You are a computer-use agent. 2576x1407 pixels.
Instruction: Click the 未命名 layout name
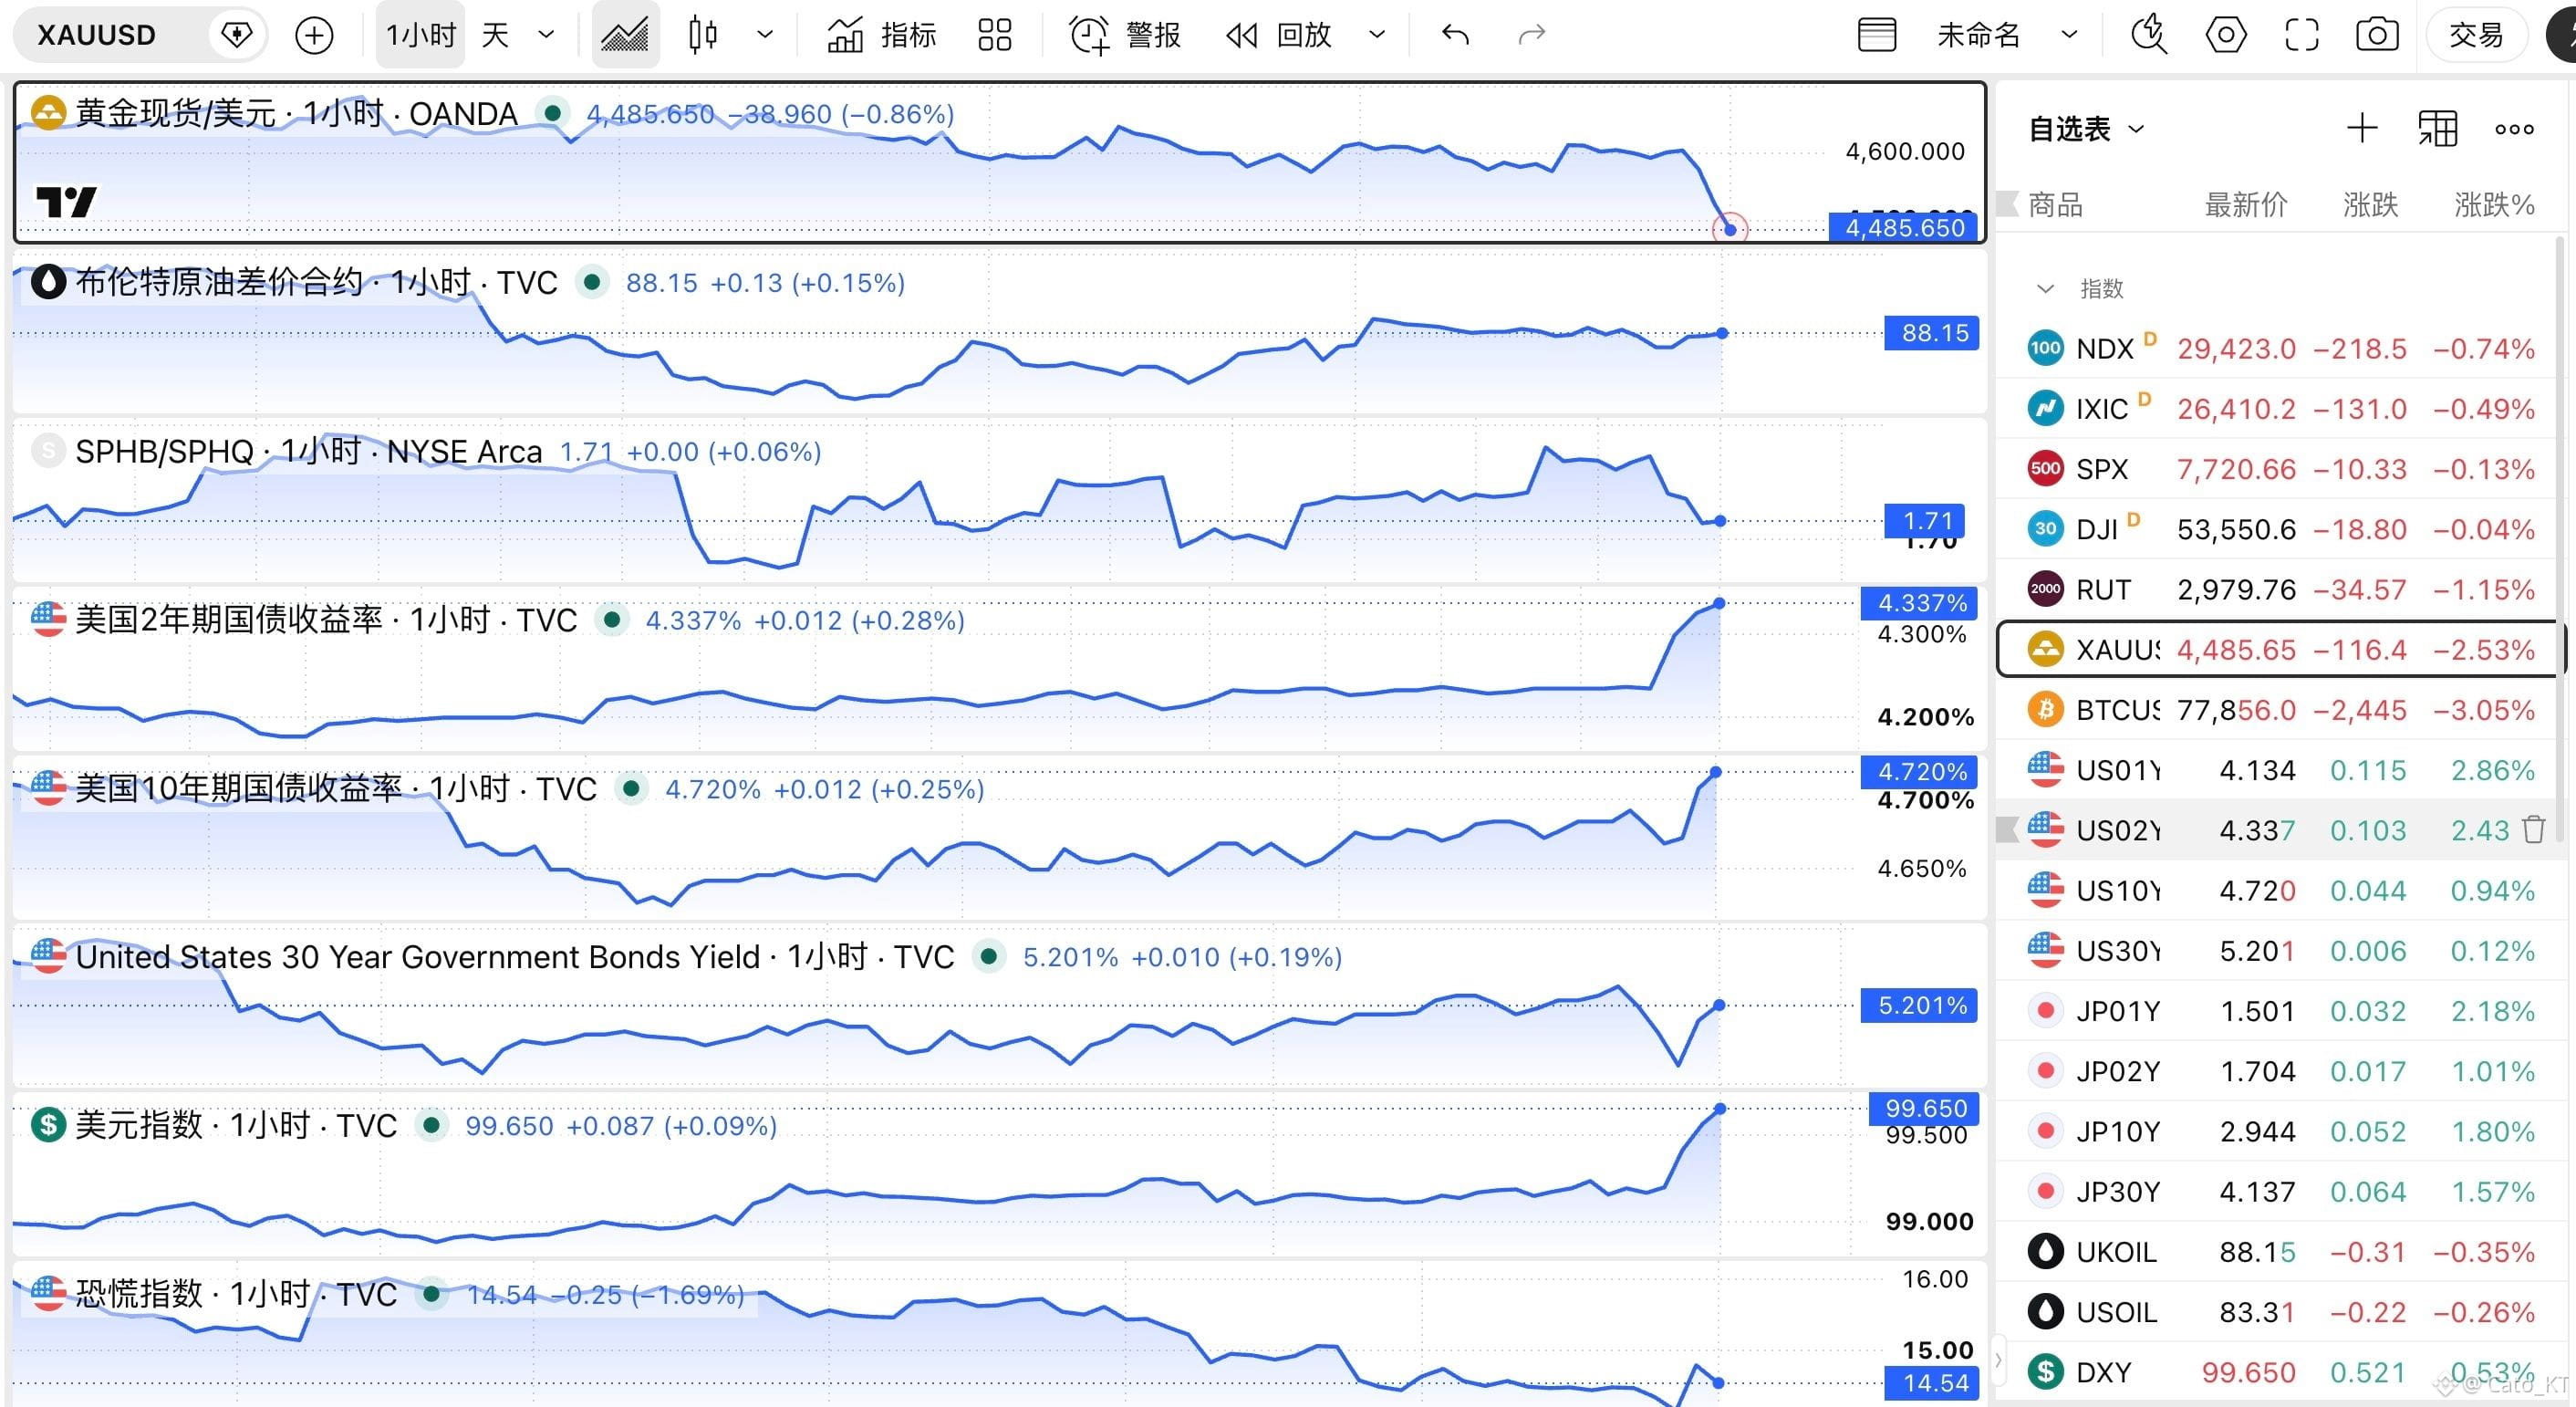point(1979,35)
